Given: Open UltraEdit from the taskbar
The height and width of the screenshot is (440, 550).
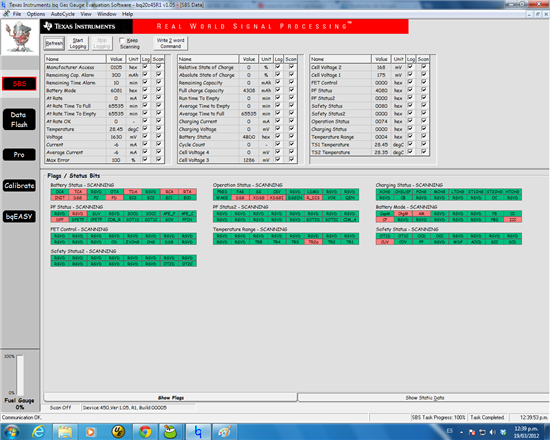Looking at the screenshot, I should click(118, 432).
